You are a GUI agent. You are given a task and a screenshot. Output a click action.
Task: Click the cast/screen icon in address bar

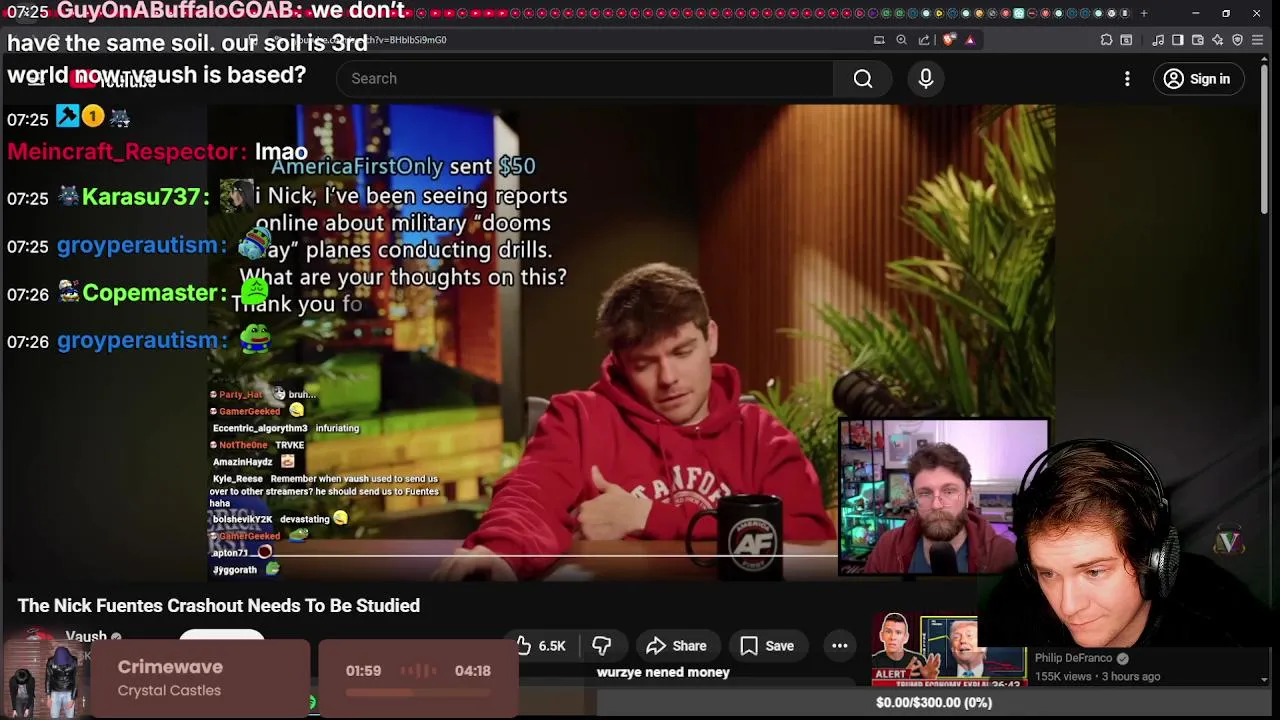pyautogui.click(x=879, y=40)
